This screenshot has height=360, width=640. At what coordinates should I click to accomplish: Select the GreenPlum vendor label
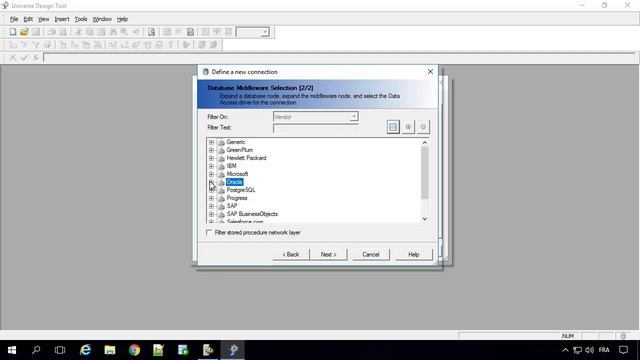click(x=240, y=150)
